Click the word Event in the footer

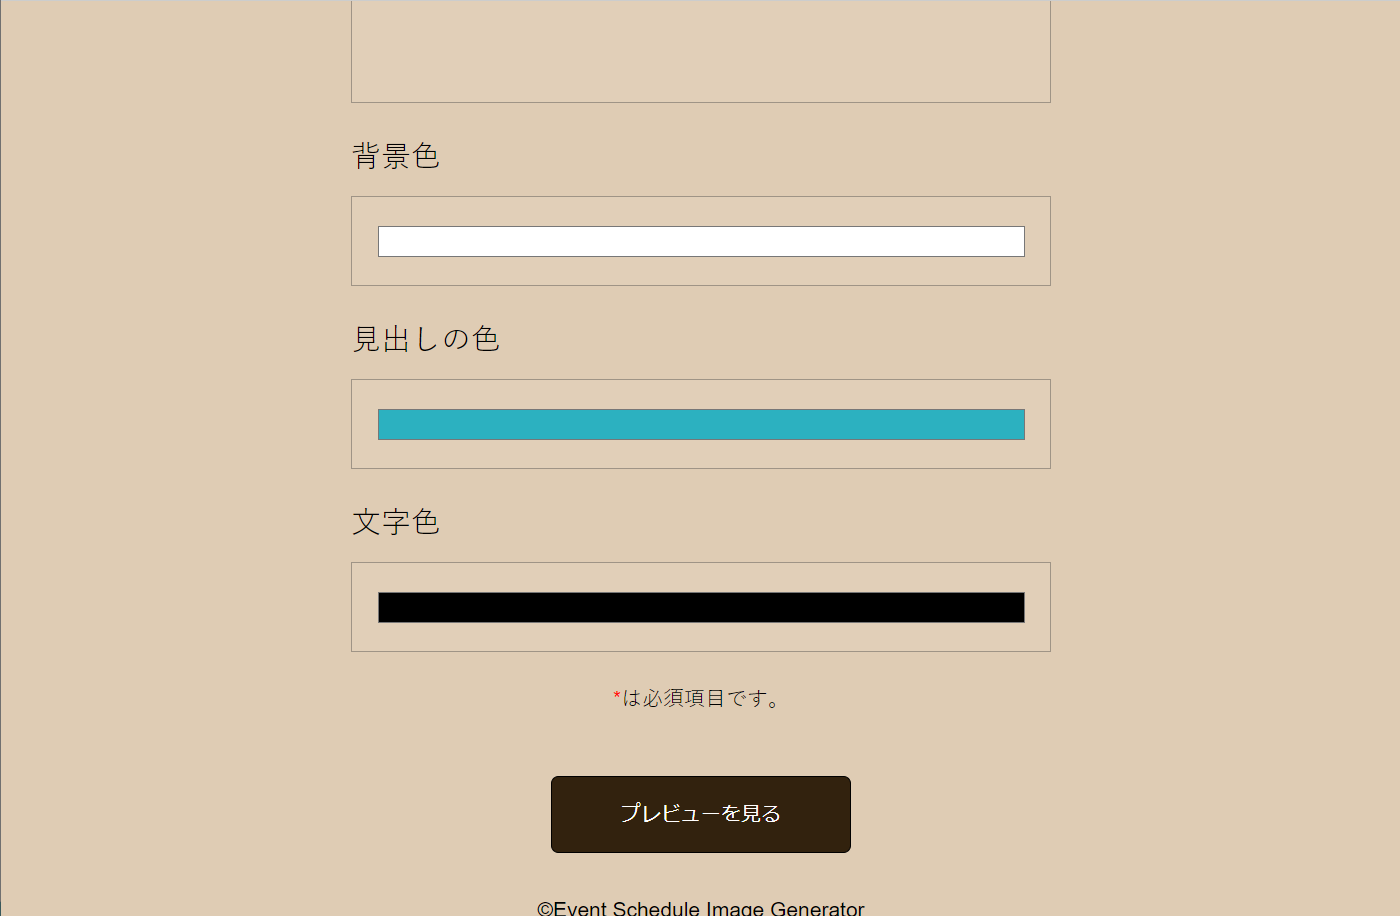coord(580,908)
